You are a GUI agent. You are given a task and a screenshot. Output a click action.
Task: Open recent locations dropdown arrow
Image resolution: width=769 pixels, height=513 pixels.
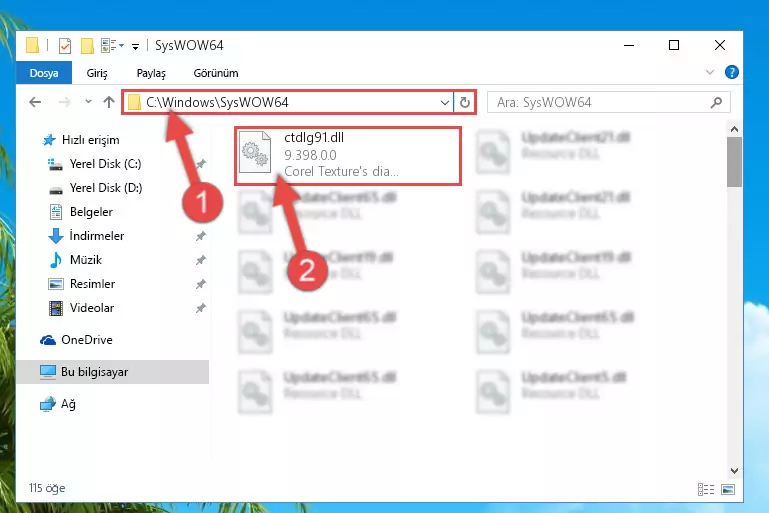(88, 102)
